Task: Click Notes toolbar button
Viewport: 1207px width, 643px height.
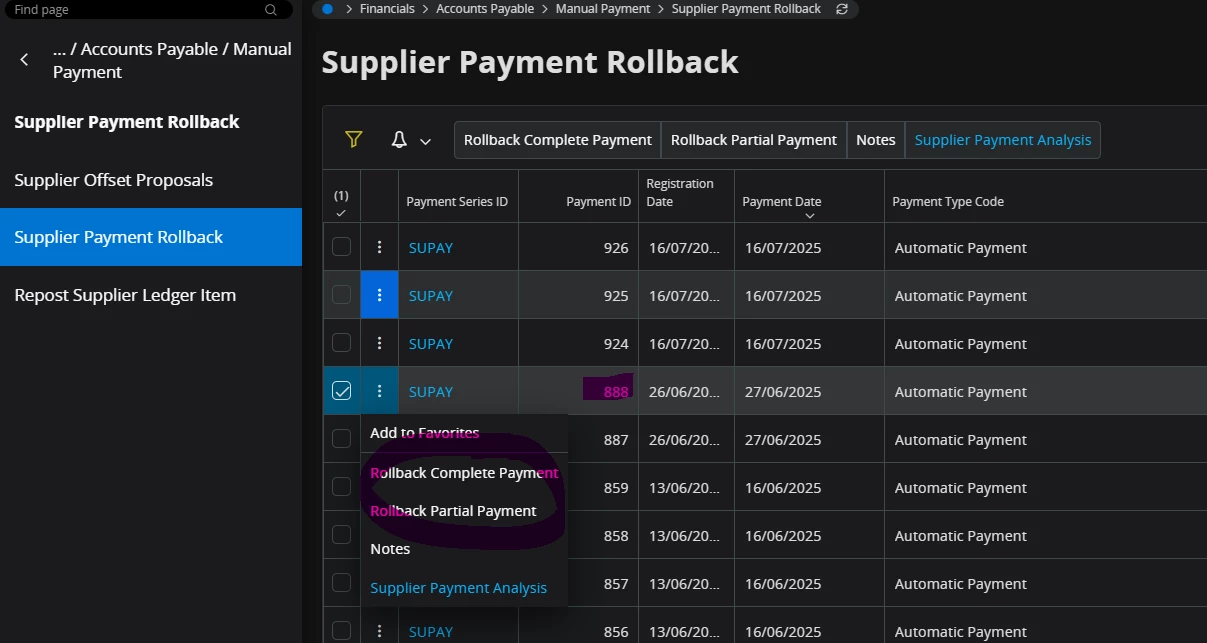Action: [x=876, y=140]
